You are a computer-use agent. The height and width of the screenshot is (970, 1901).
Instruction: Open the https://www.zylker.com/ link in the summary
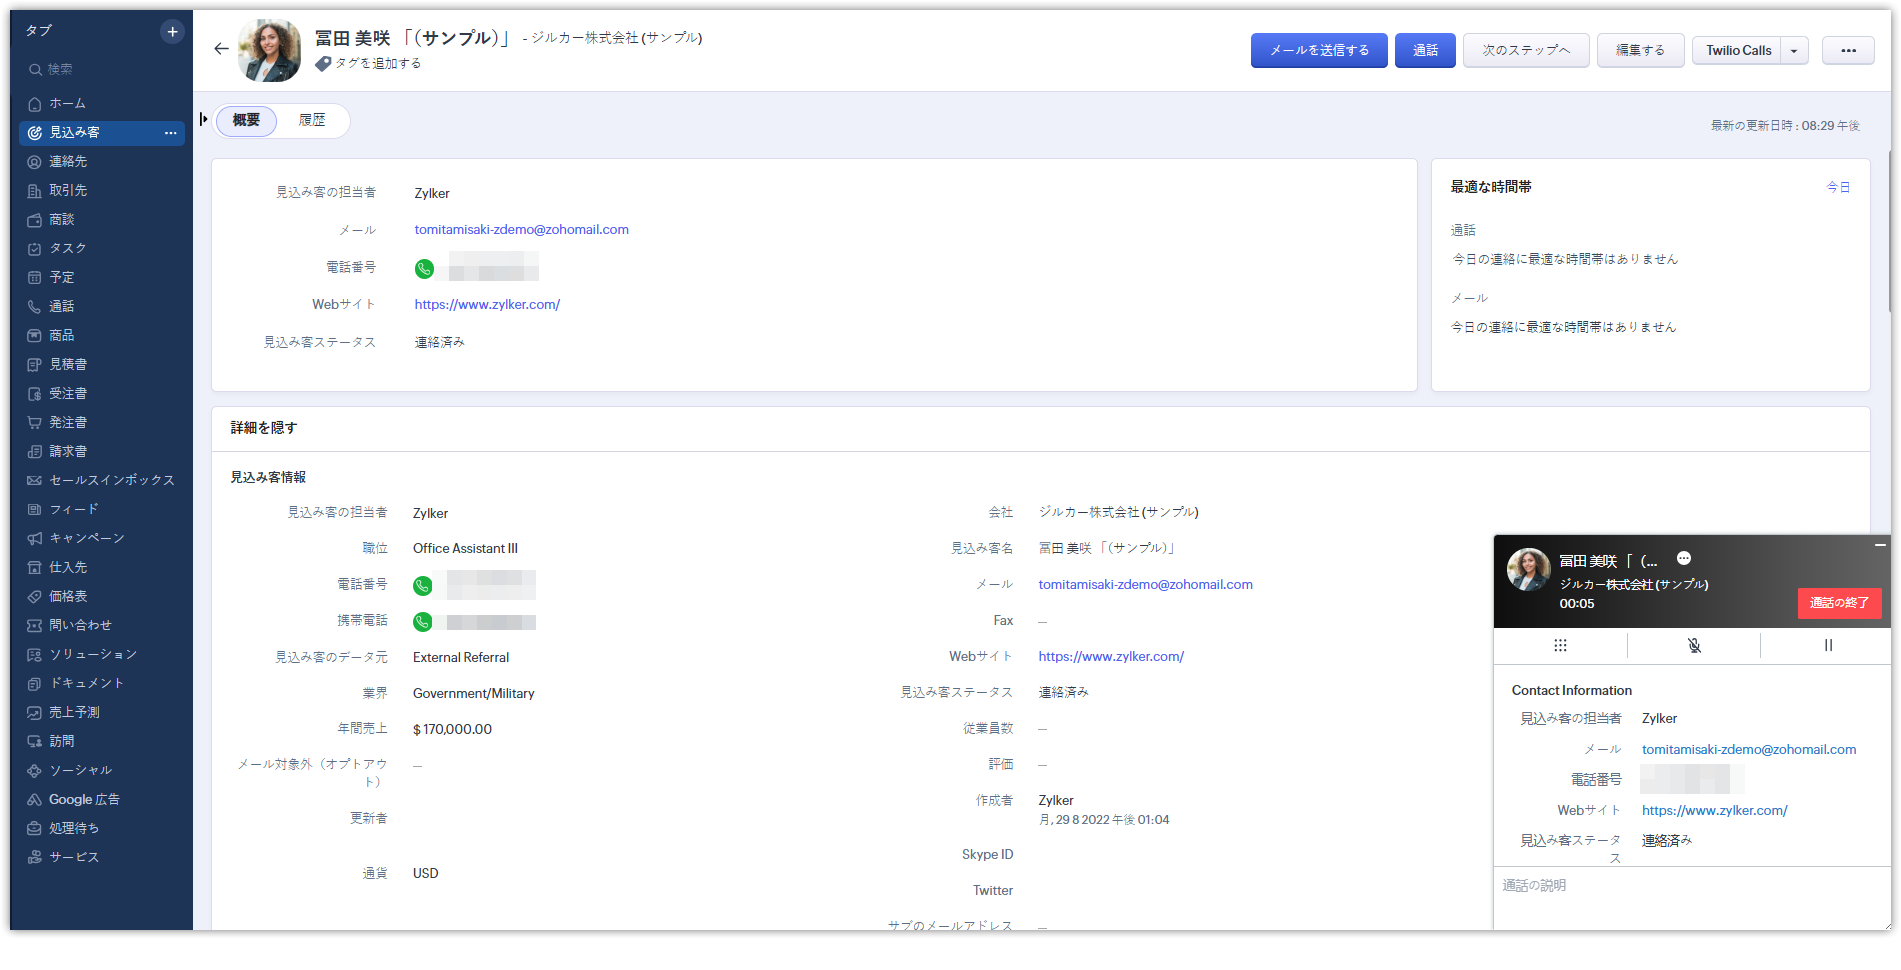pyautogui.click(x=487, y=305)
